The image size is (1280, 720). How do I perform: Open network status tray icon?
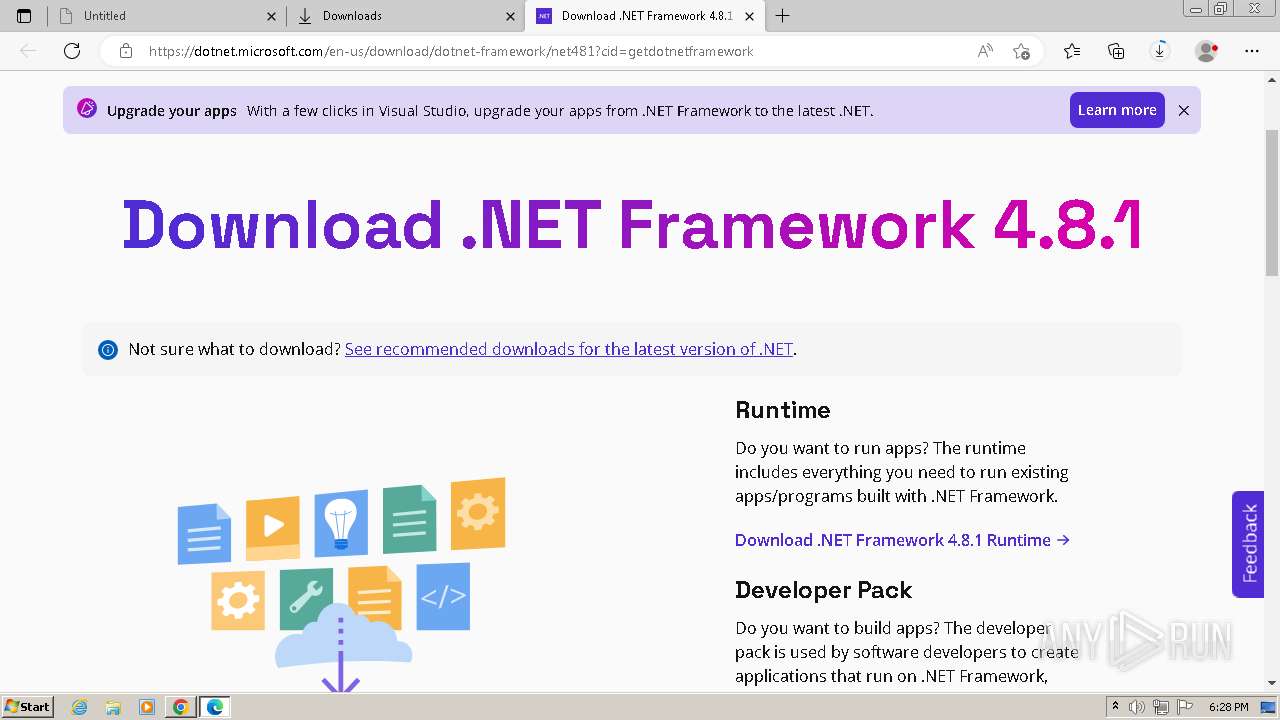(x=1160, y=707)
